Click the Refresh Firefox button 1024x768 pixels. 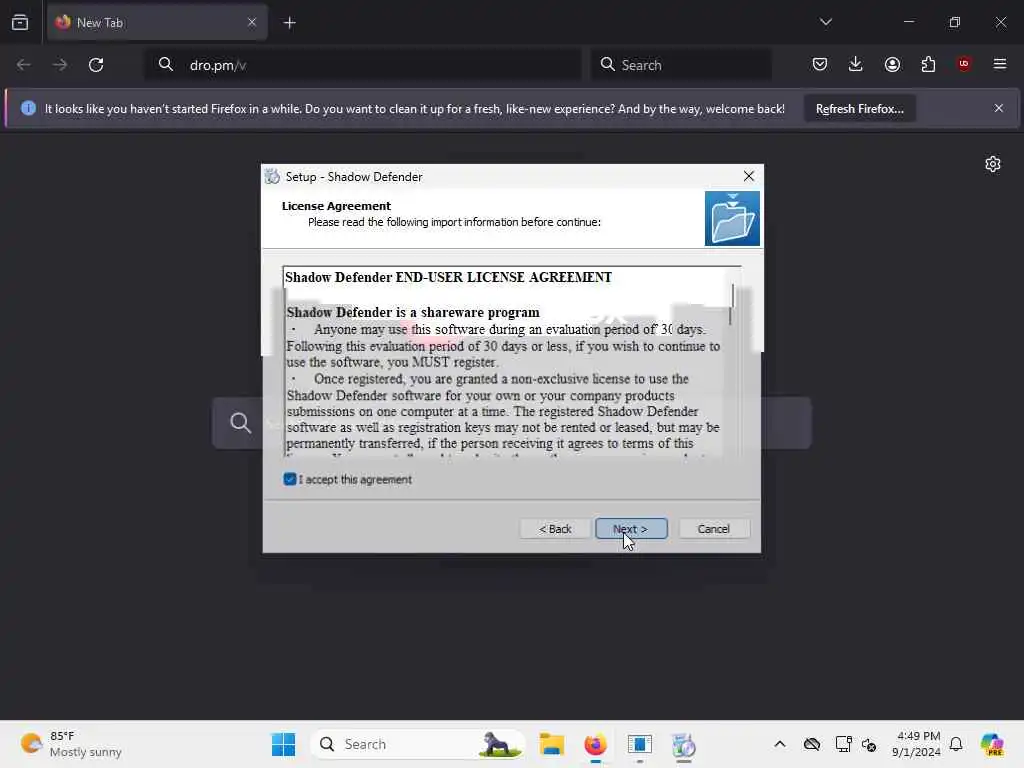click(859, 108)
